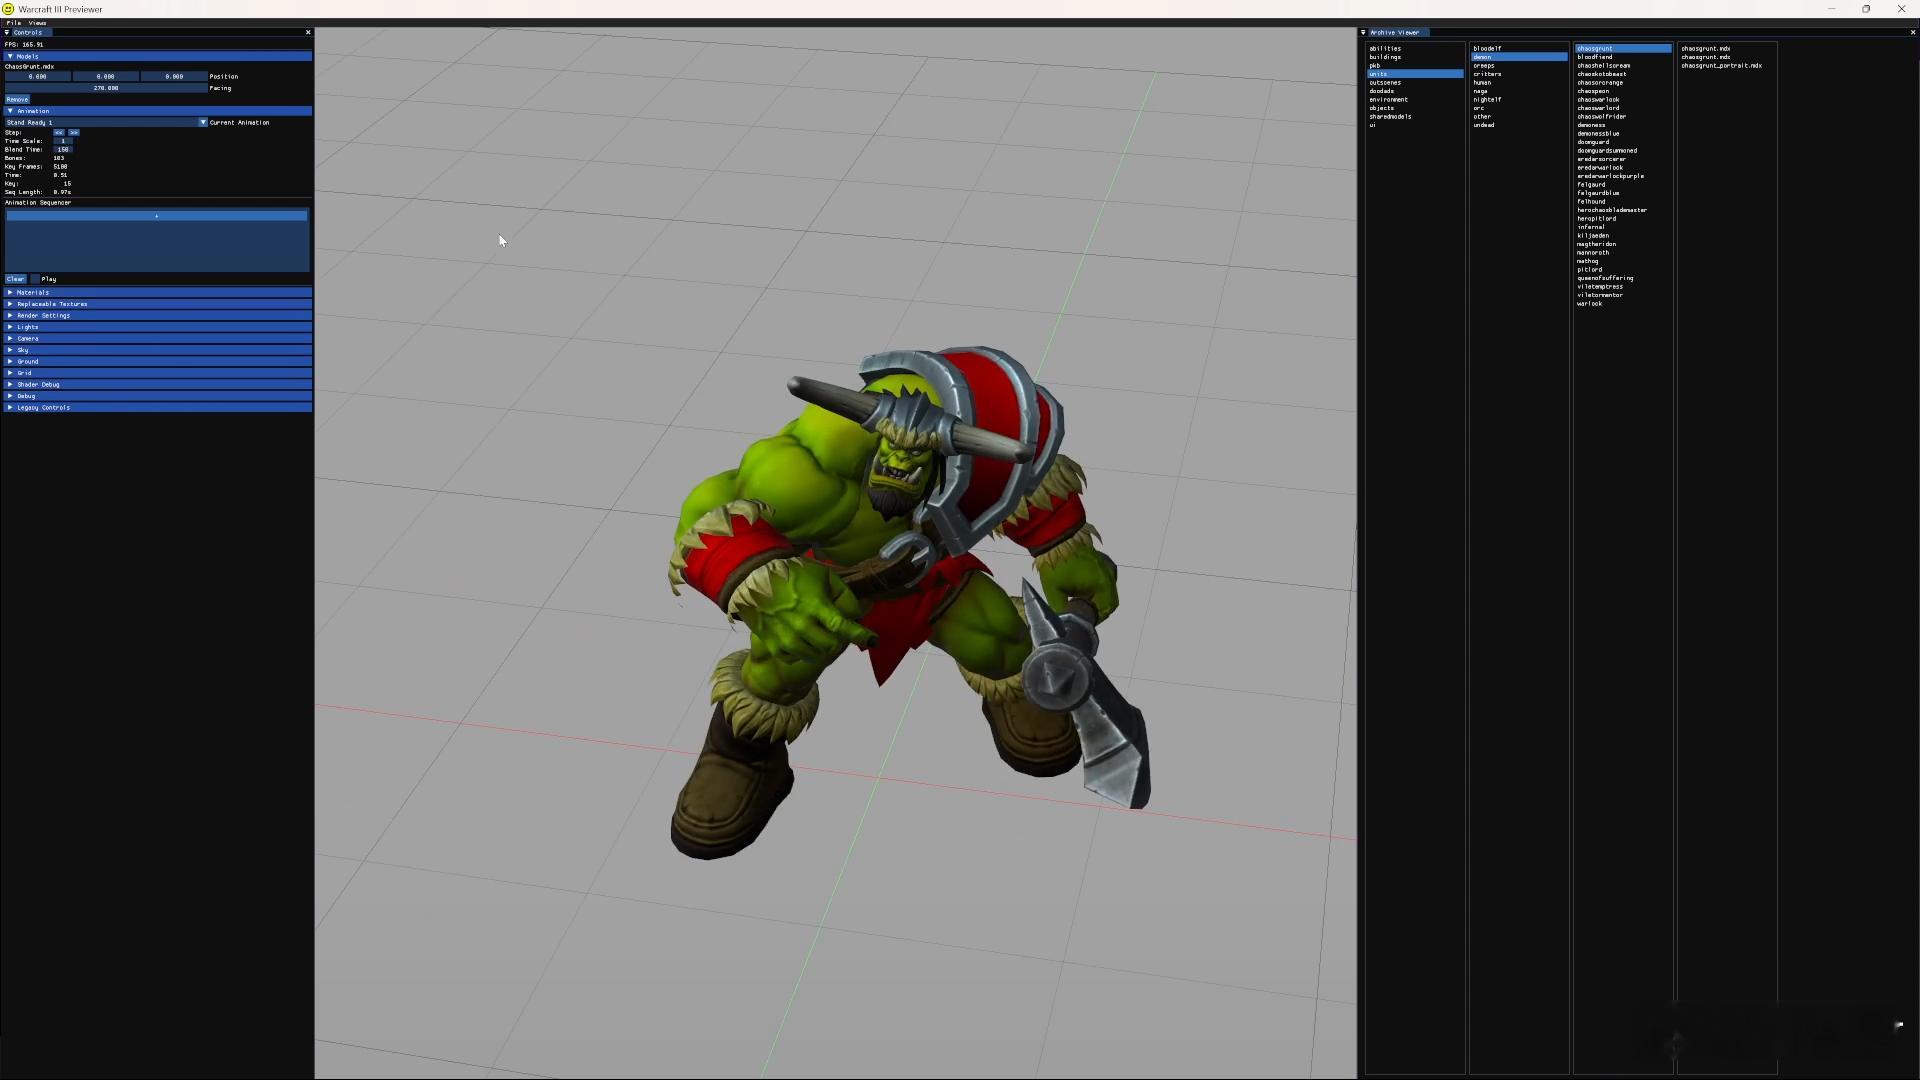
Task: Expand the Camera section
Action: (x=158, y=338)
